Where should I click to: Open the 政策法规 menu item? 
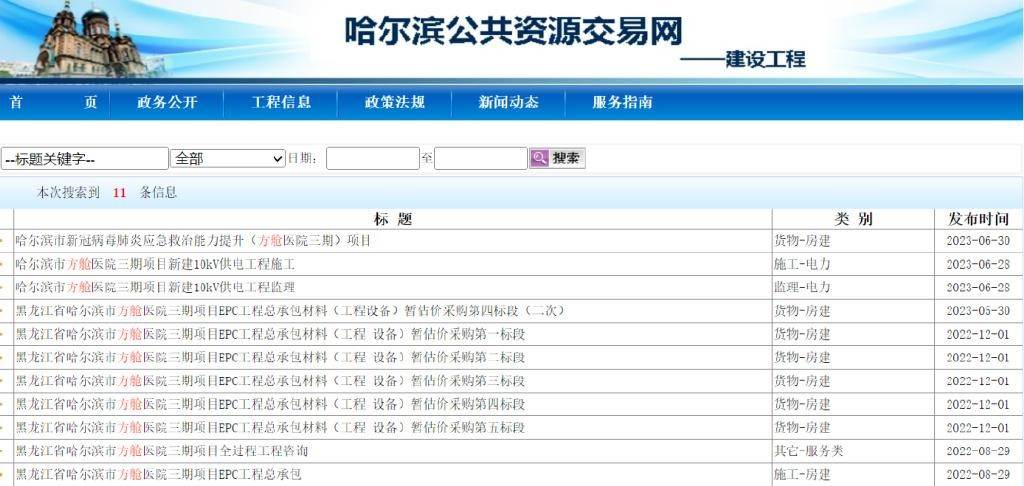pos(394,103)
